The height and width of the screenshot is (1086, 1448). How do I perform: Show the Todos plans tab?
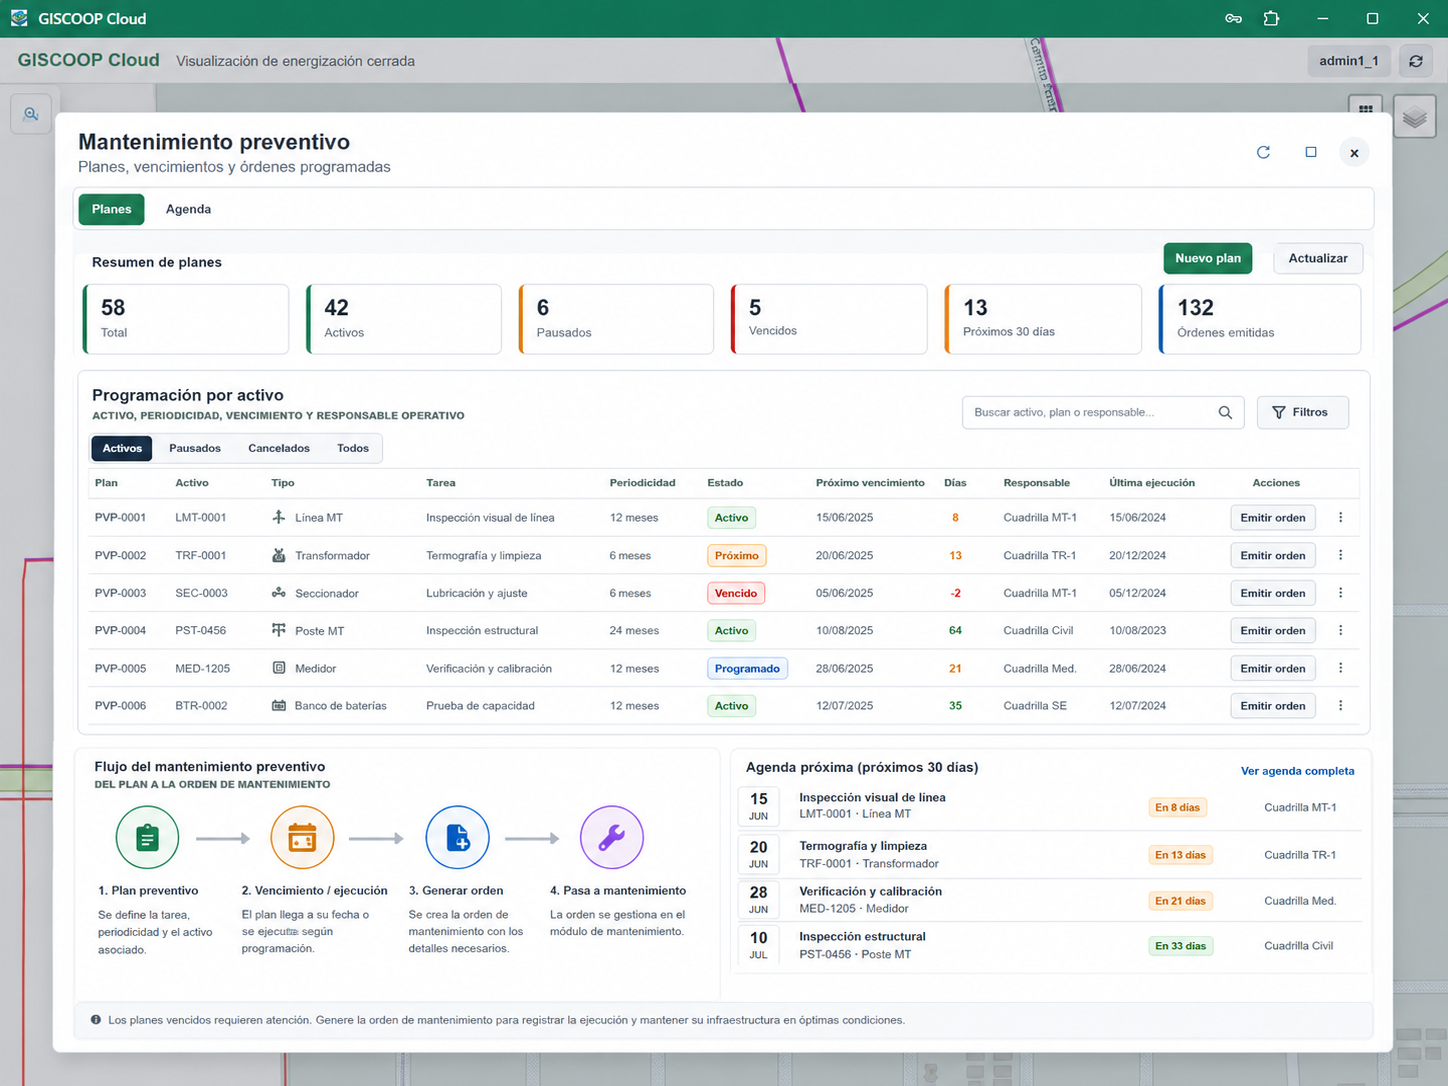(x=353, y=448)
